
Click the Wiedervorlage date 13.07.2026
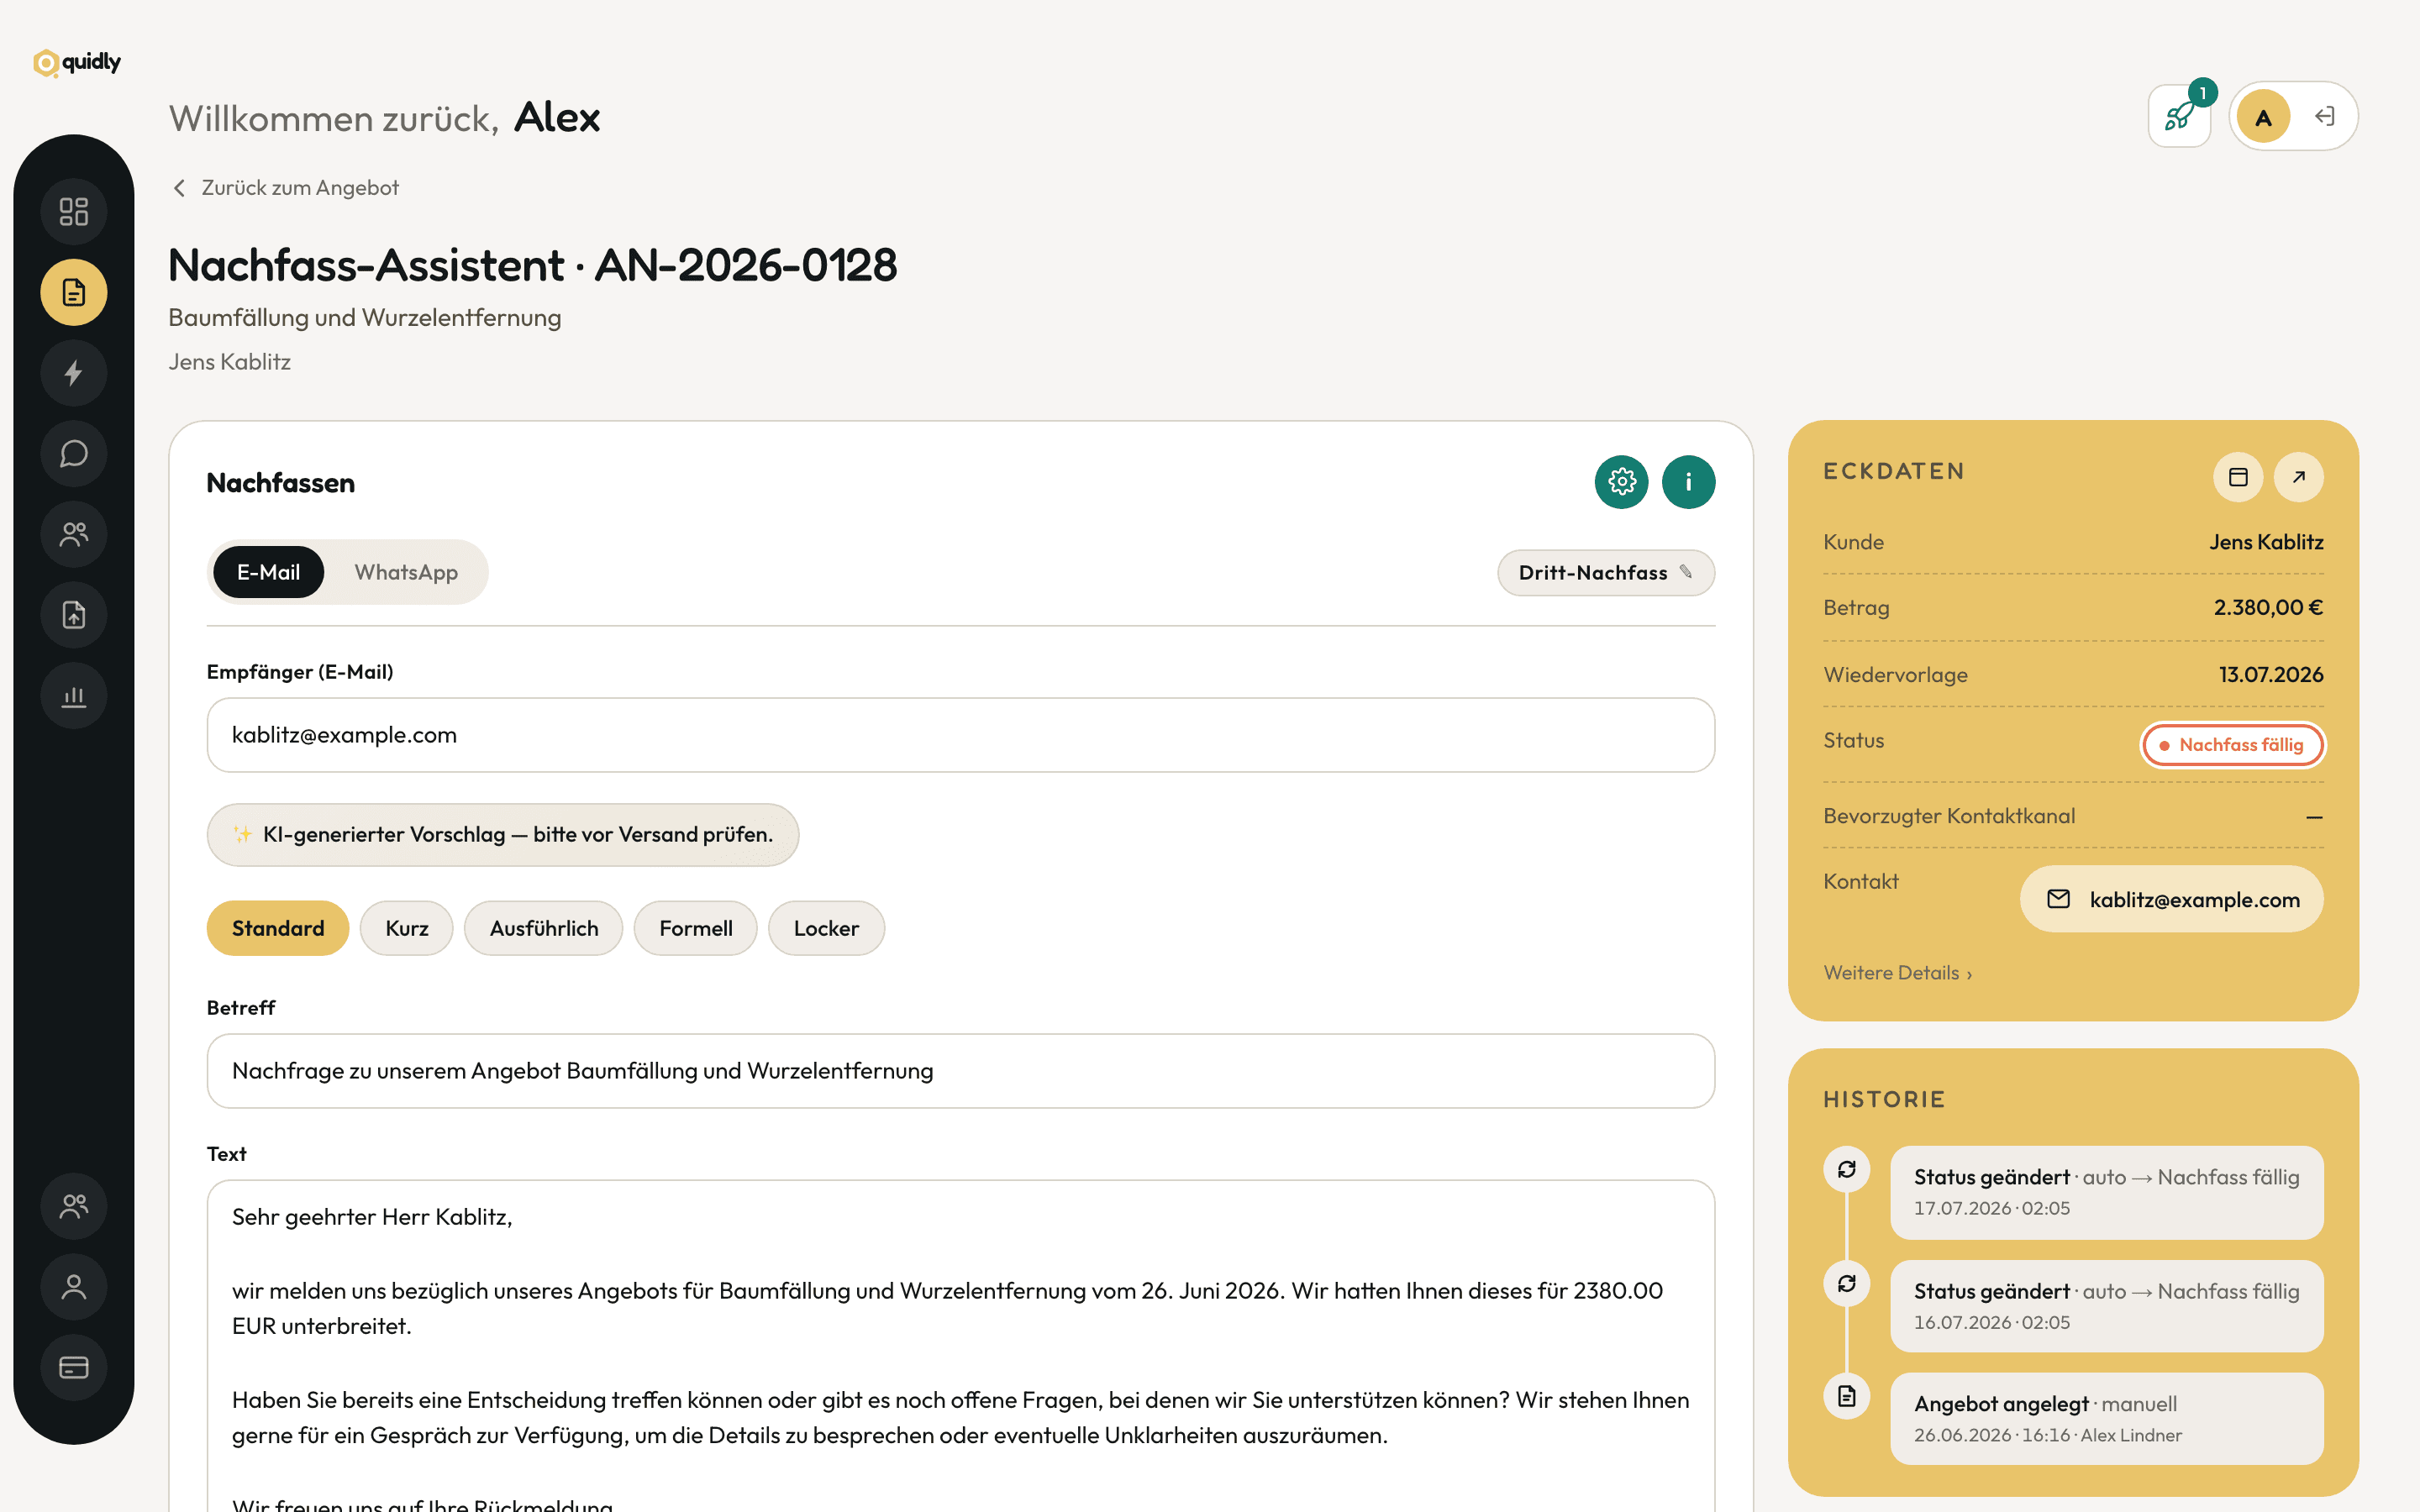click(x=2271, y=675)
